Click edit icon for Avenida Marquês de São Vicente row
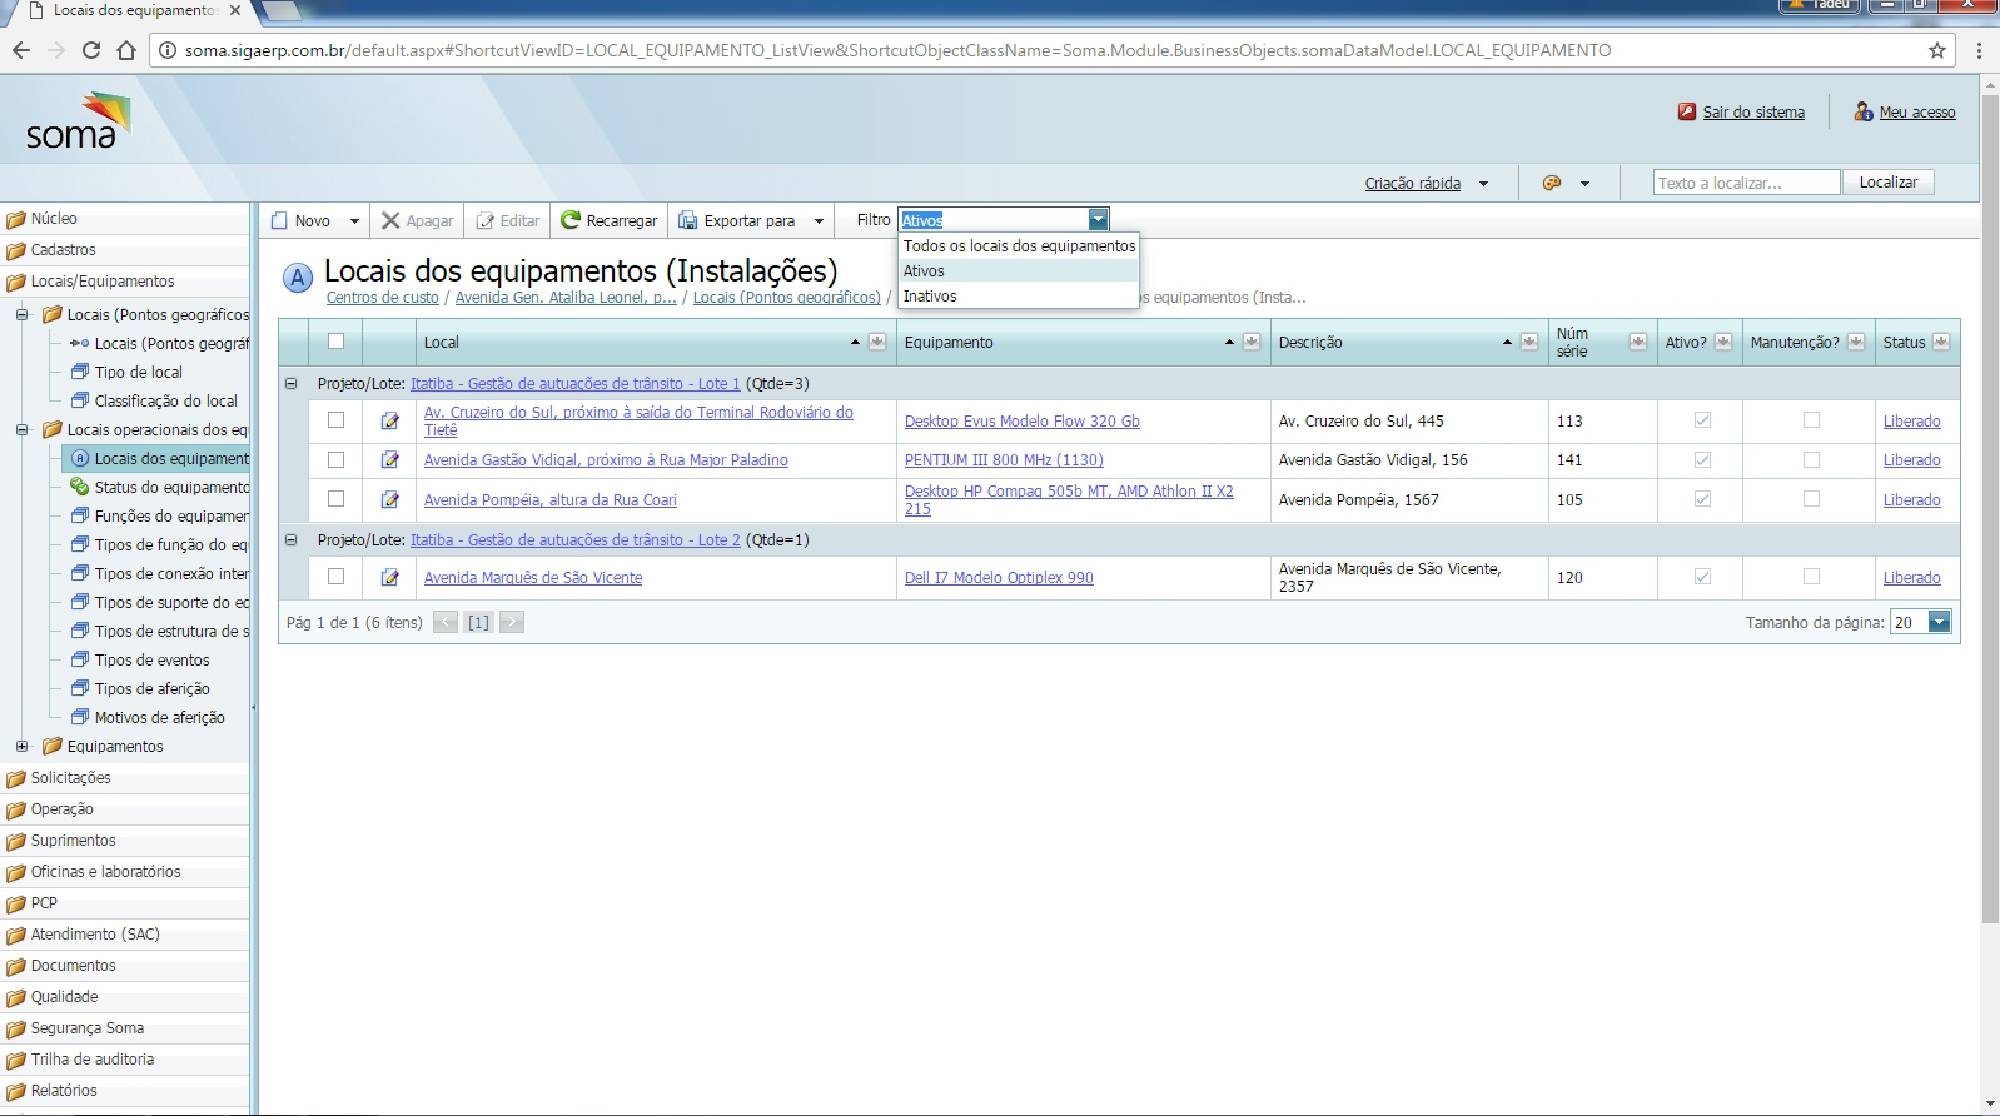 [x=390, y=577]
